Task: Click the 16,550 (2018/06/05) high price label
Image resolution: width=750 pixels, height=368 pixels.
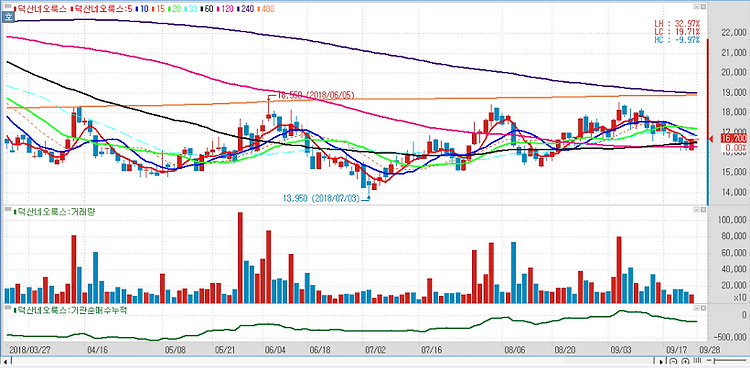Action: click(315, 96)
